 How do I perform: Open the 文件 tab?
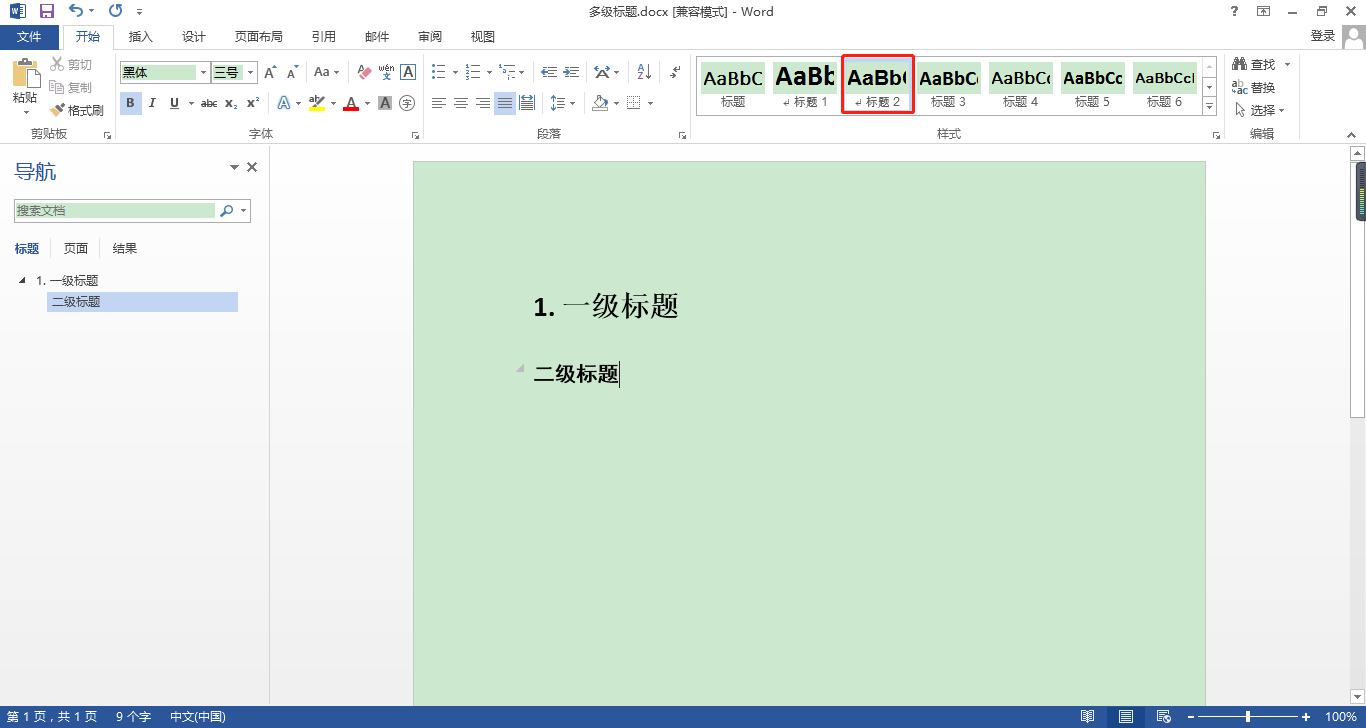[x=29, y=37]
